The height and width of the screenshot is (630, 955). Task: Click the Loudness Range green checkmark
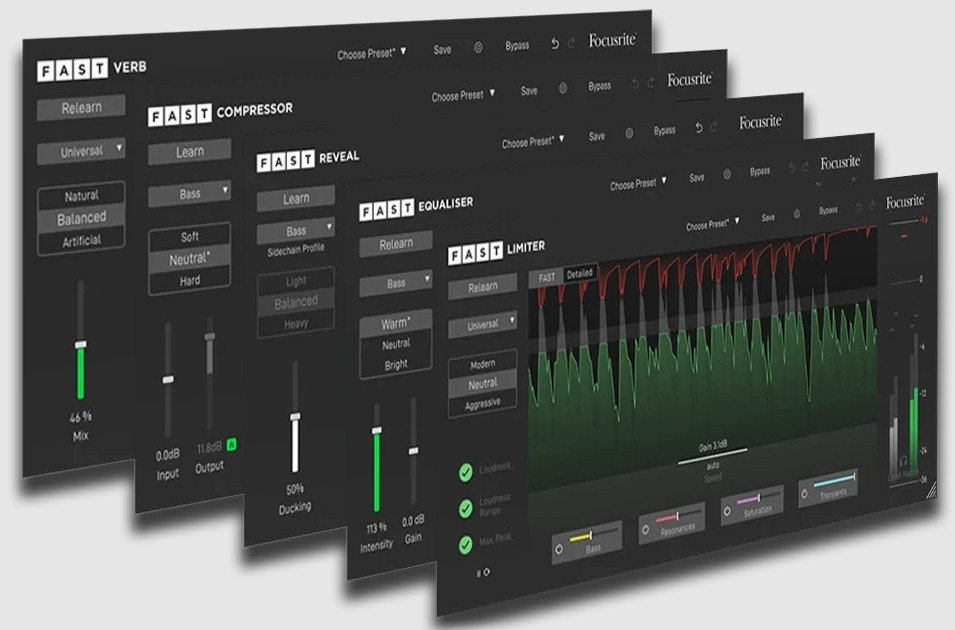pos(466,508)
